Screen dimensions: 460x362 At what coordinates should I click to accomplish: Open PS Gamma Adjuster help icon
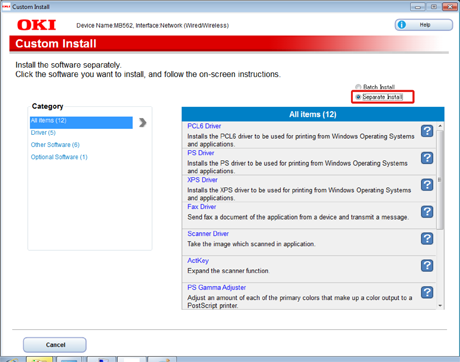tap(427, 292)
